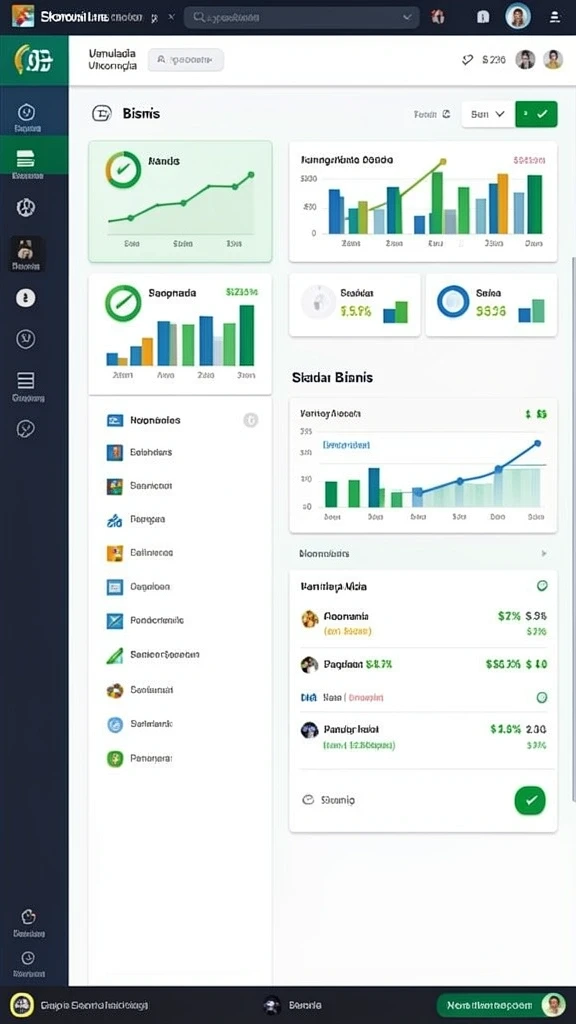This screenshot has width=576, height=1024.
Task: Click the green pencil Sanicer list icon
Action: click(114, 655)
